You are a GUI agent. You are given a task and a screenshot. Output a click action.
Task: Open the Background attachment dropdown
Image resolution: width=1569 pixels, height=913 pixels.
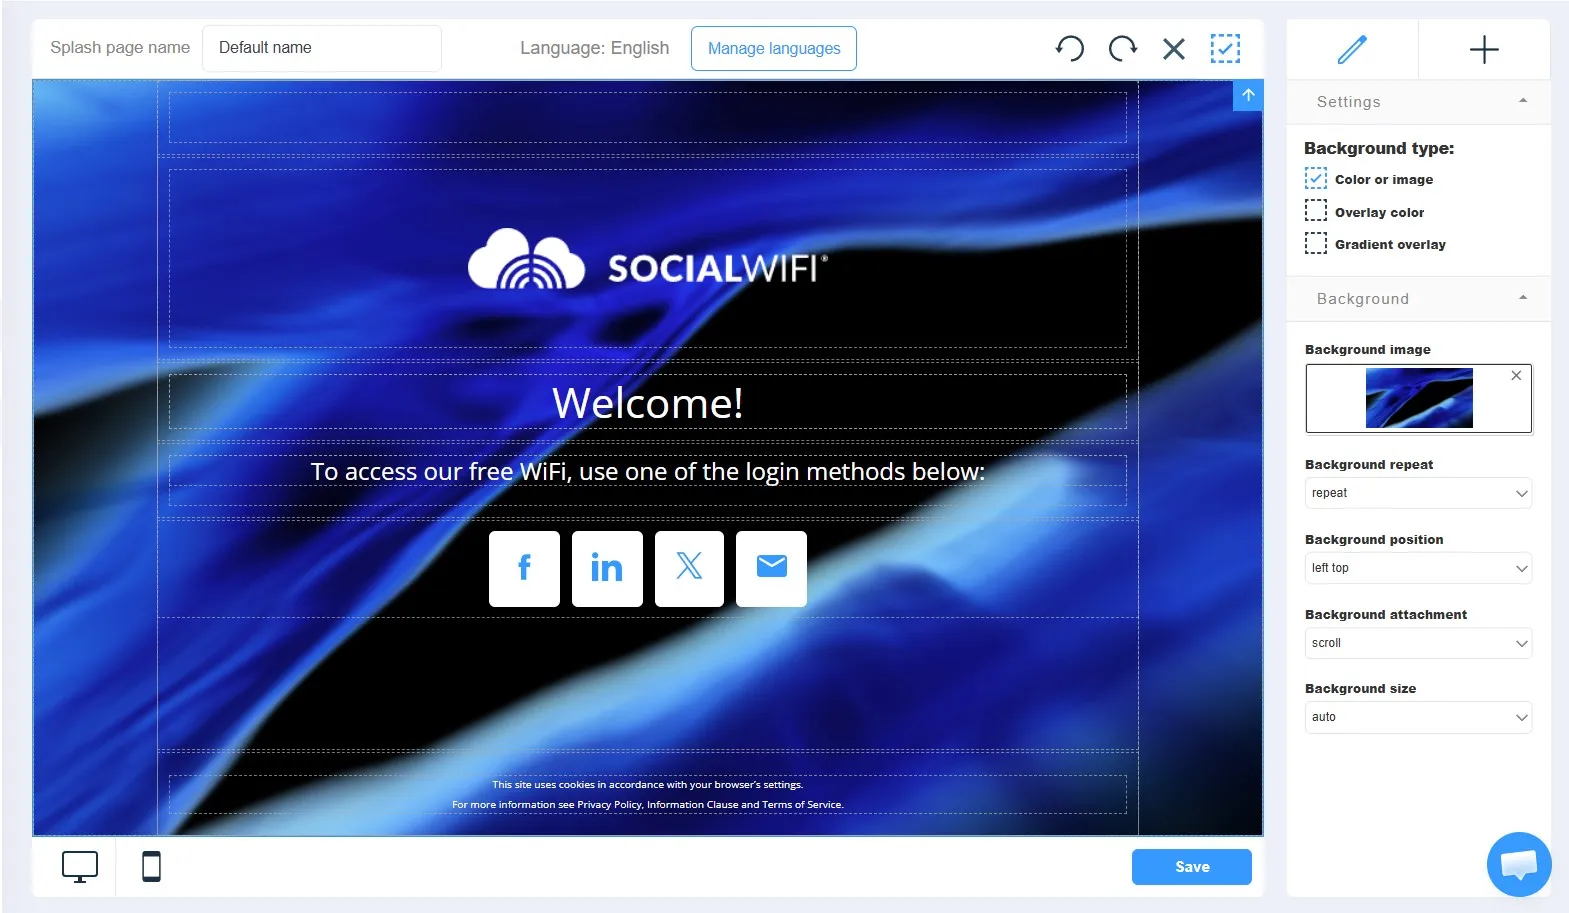(x=1418, y=643)
